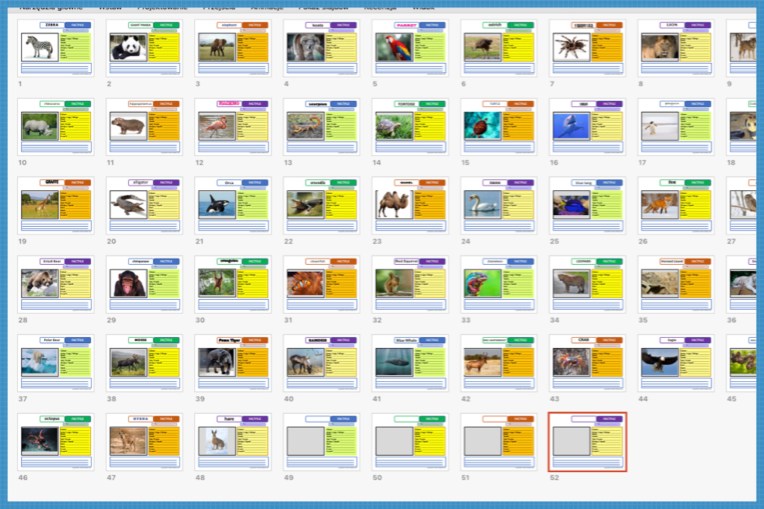Pick slide 29 showing the chimpanzee
This screenshot has width=764, height=509.
click(x=144, y=284)
